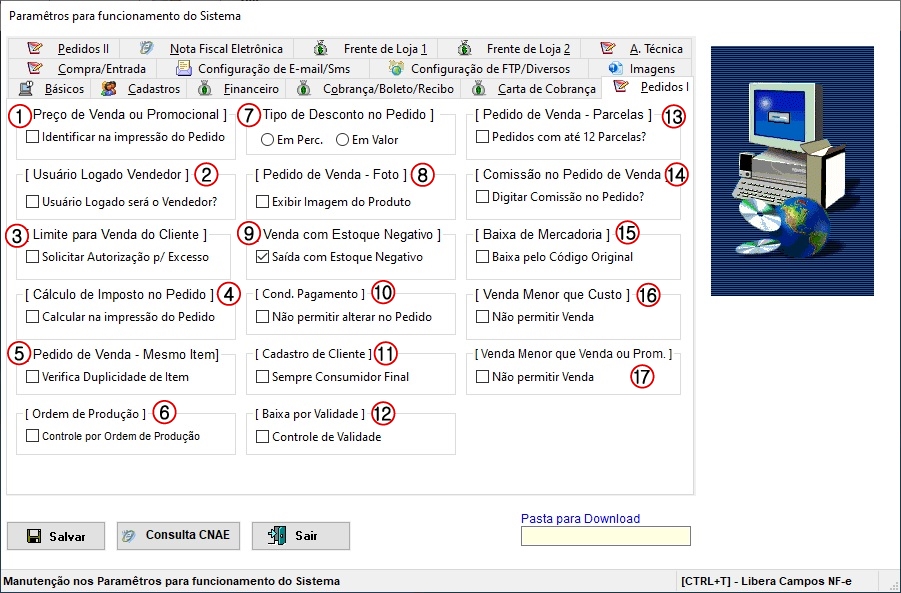The image size is (901, 593).
Task: Disable Saída com Estoque Negativo checkbox
Action: click(x=263, y=257)
